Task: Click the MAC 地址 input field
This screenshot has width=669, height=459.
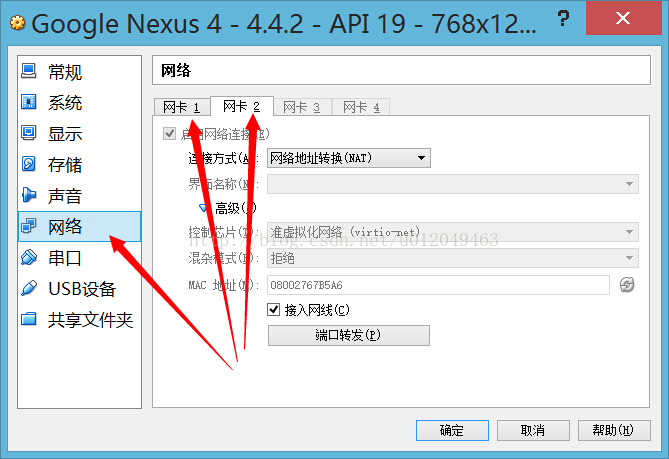Action: [438, 285]
